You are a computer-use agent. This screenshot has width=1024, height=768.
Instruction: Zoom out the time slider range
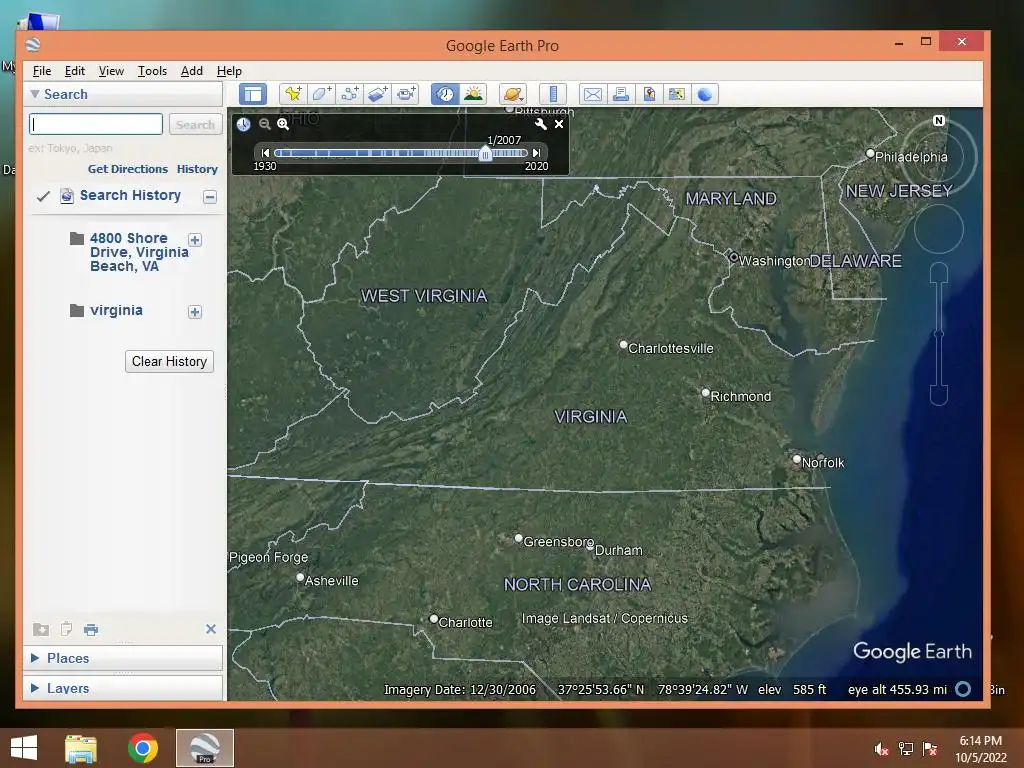264,124
